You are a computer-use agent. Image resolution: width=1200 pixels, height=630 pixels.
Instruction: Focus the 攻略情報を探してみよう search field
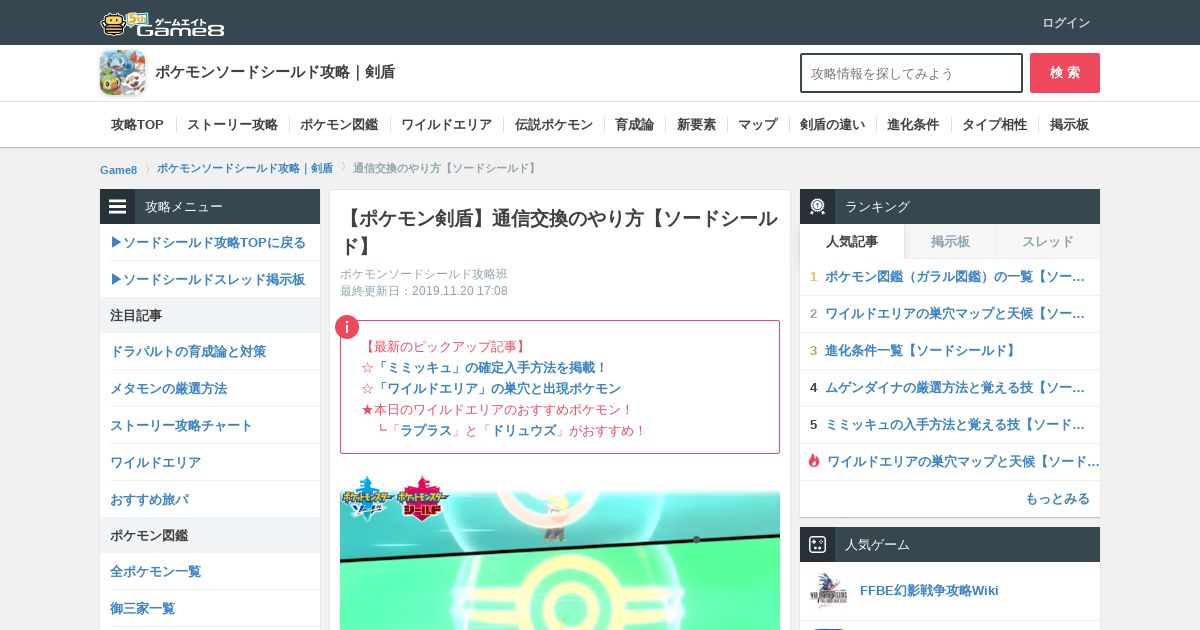pyautogui.click(x=911, y=73)
